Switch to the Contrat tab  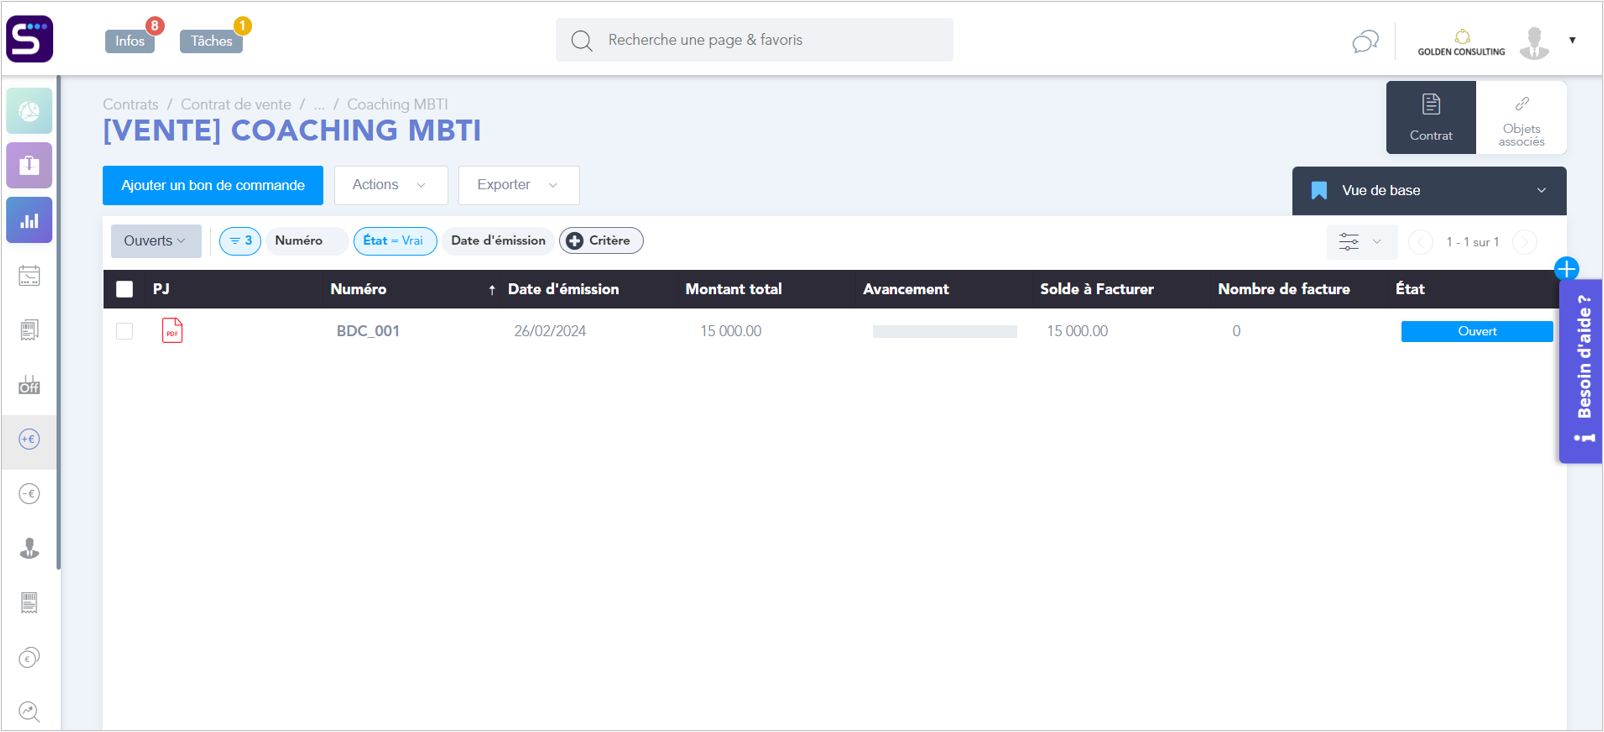pos(1431,118)
